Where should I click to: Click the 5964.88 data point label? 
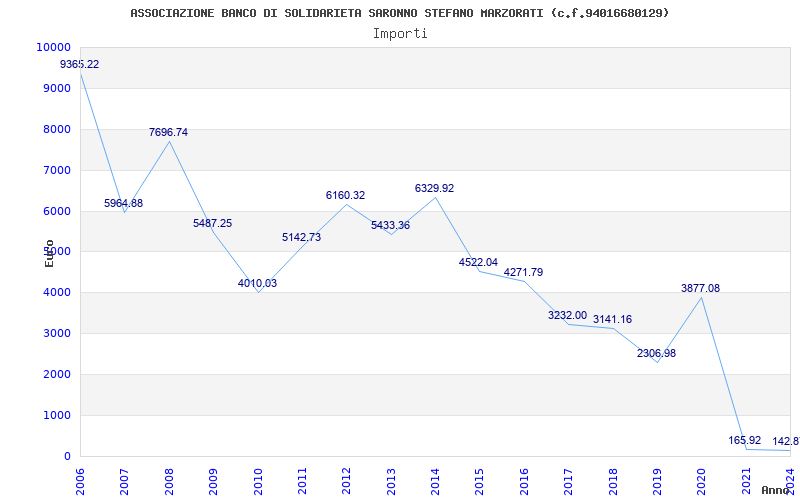pyautogui.click(x=124, y=203)
